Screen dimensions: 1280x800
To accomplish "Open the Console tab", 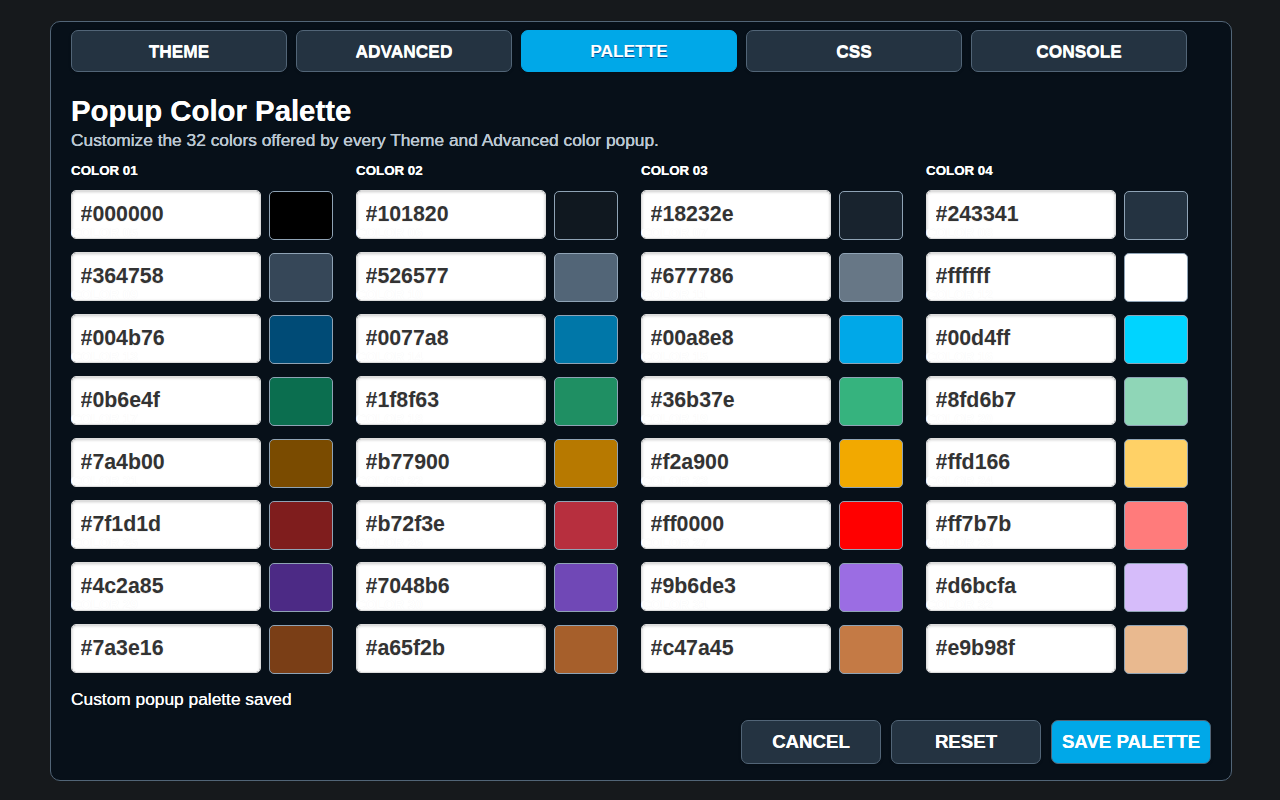I will point(1079,51).
